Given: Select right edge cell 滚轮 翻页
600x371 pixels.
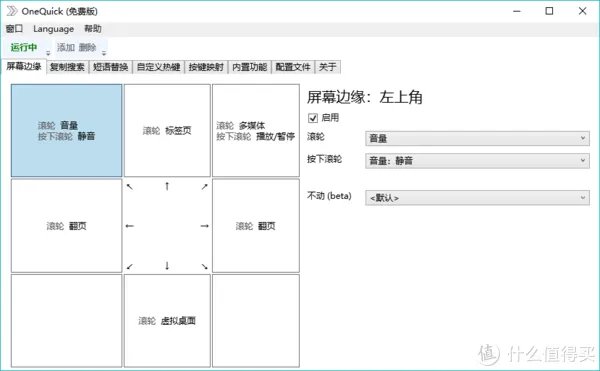Looking at the screenshot, I should (x=256, y=226).
